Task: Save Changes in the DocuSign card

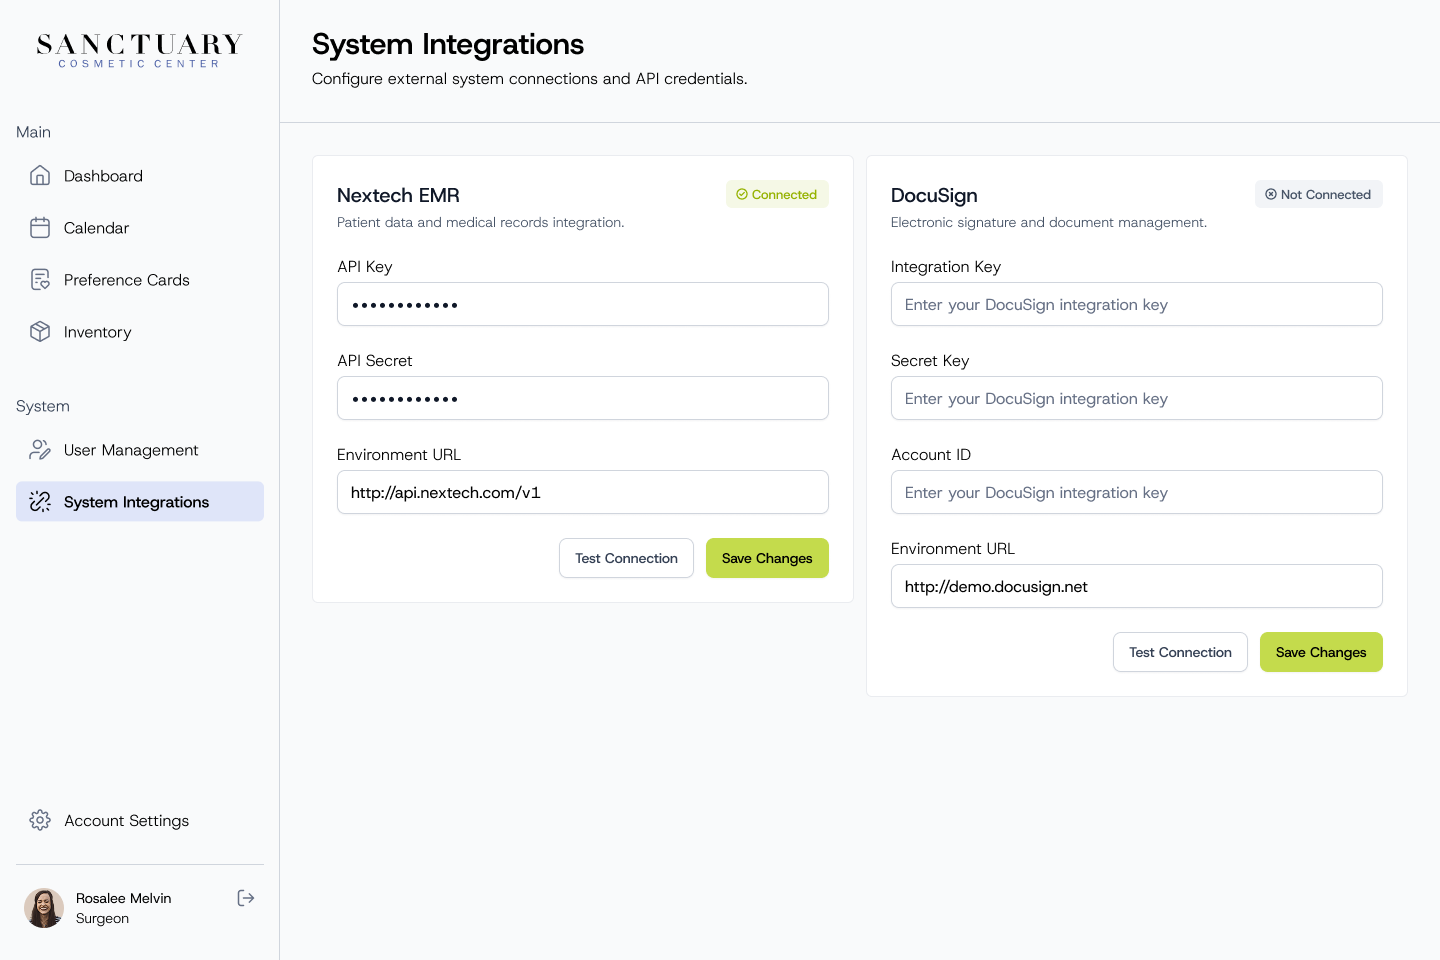Action: (1321, 652)
